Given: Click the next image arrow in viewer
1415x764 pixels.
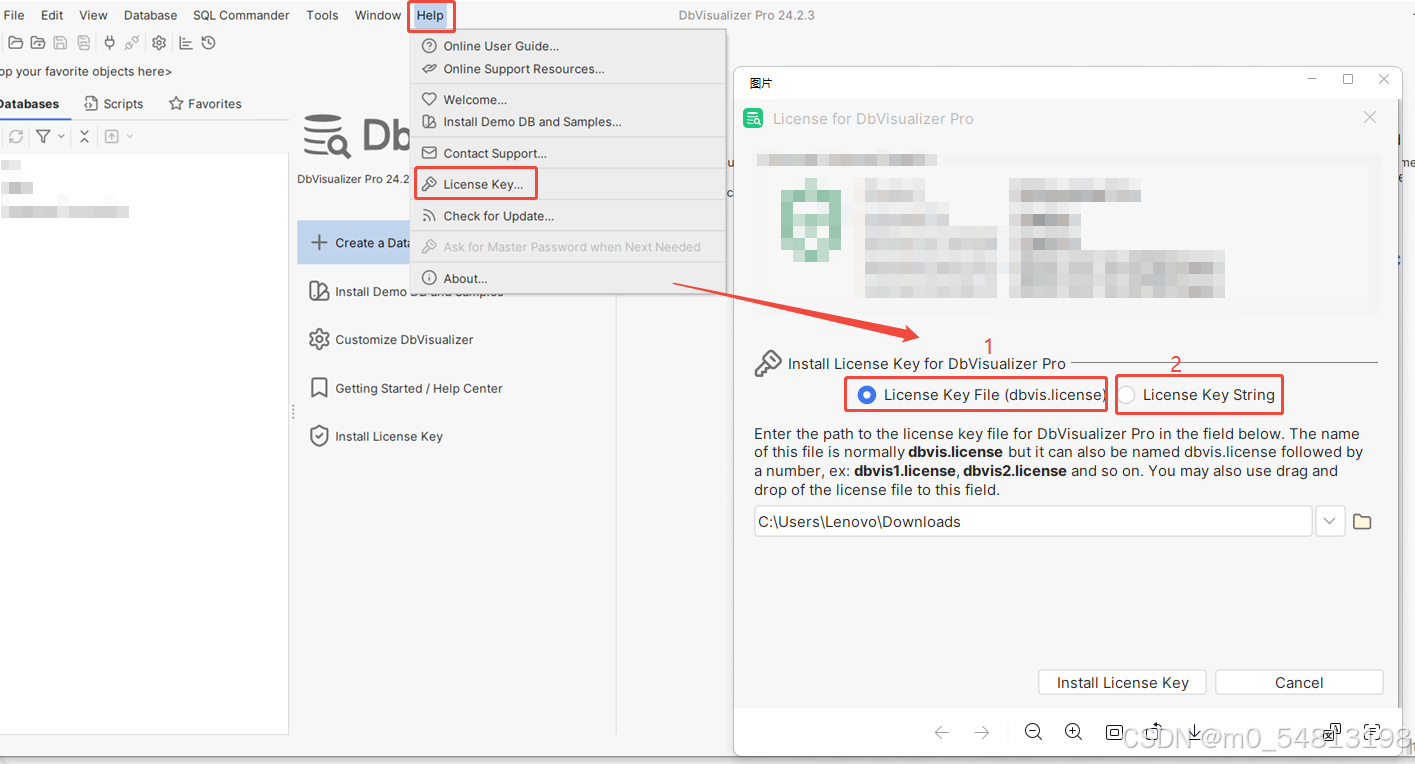Looking at the screenshot, I should coord(982,732).
